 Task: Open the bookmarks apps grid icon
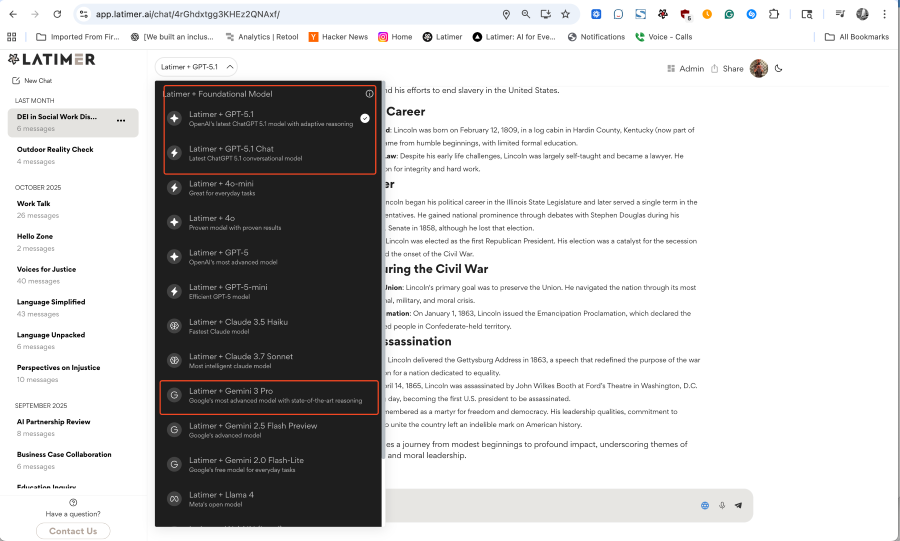[11, 37]
